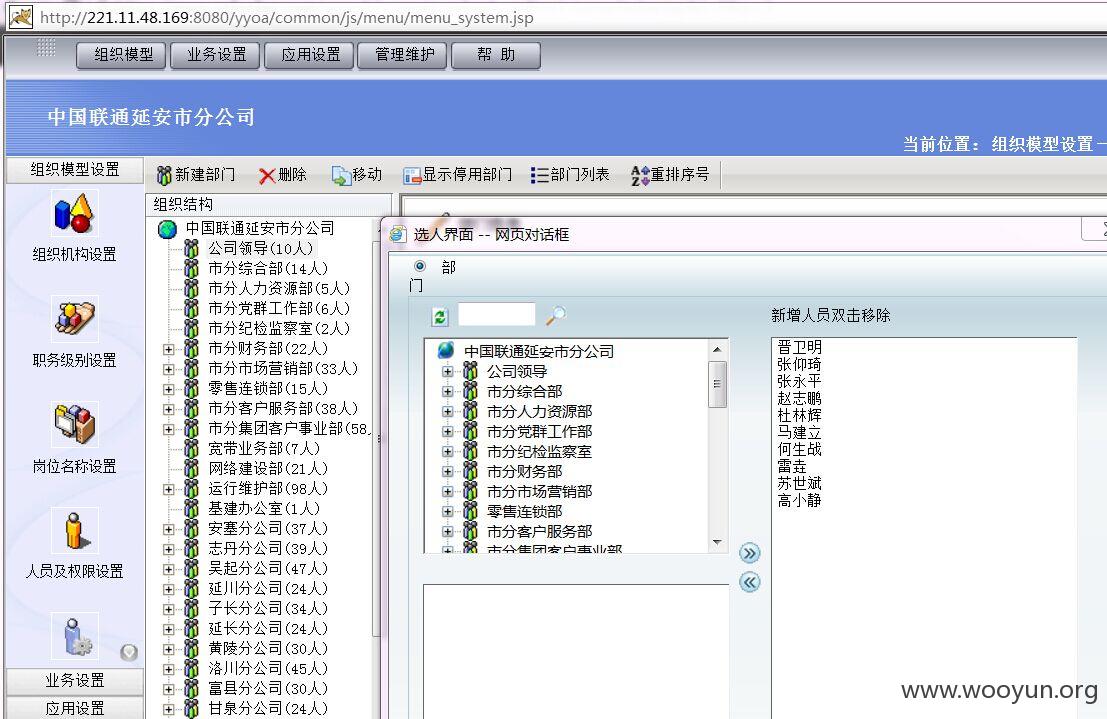The width and height of the screenshot is (1107, 719).
Task: Switch to 业务设置 sidebar tab
Action: (x=75, y=681)
